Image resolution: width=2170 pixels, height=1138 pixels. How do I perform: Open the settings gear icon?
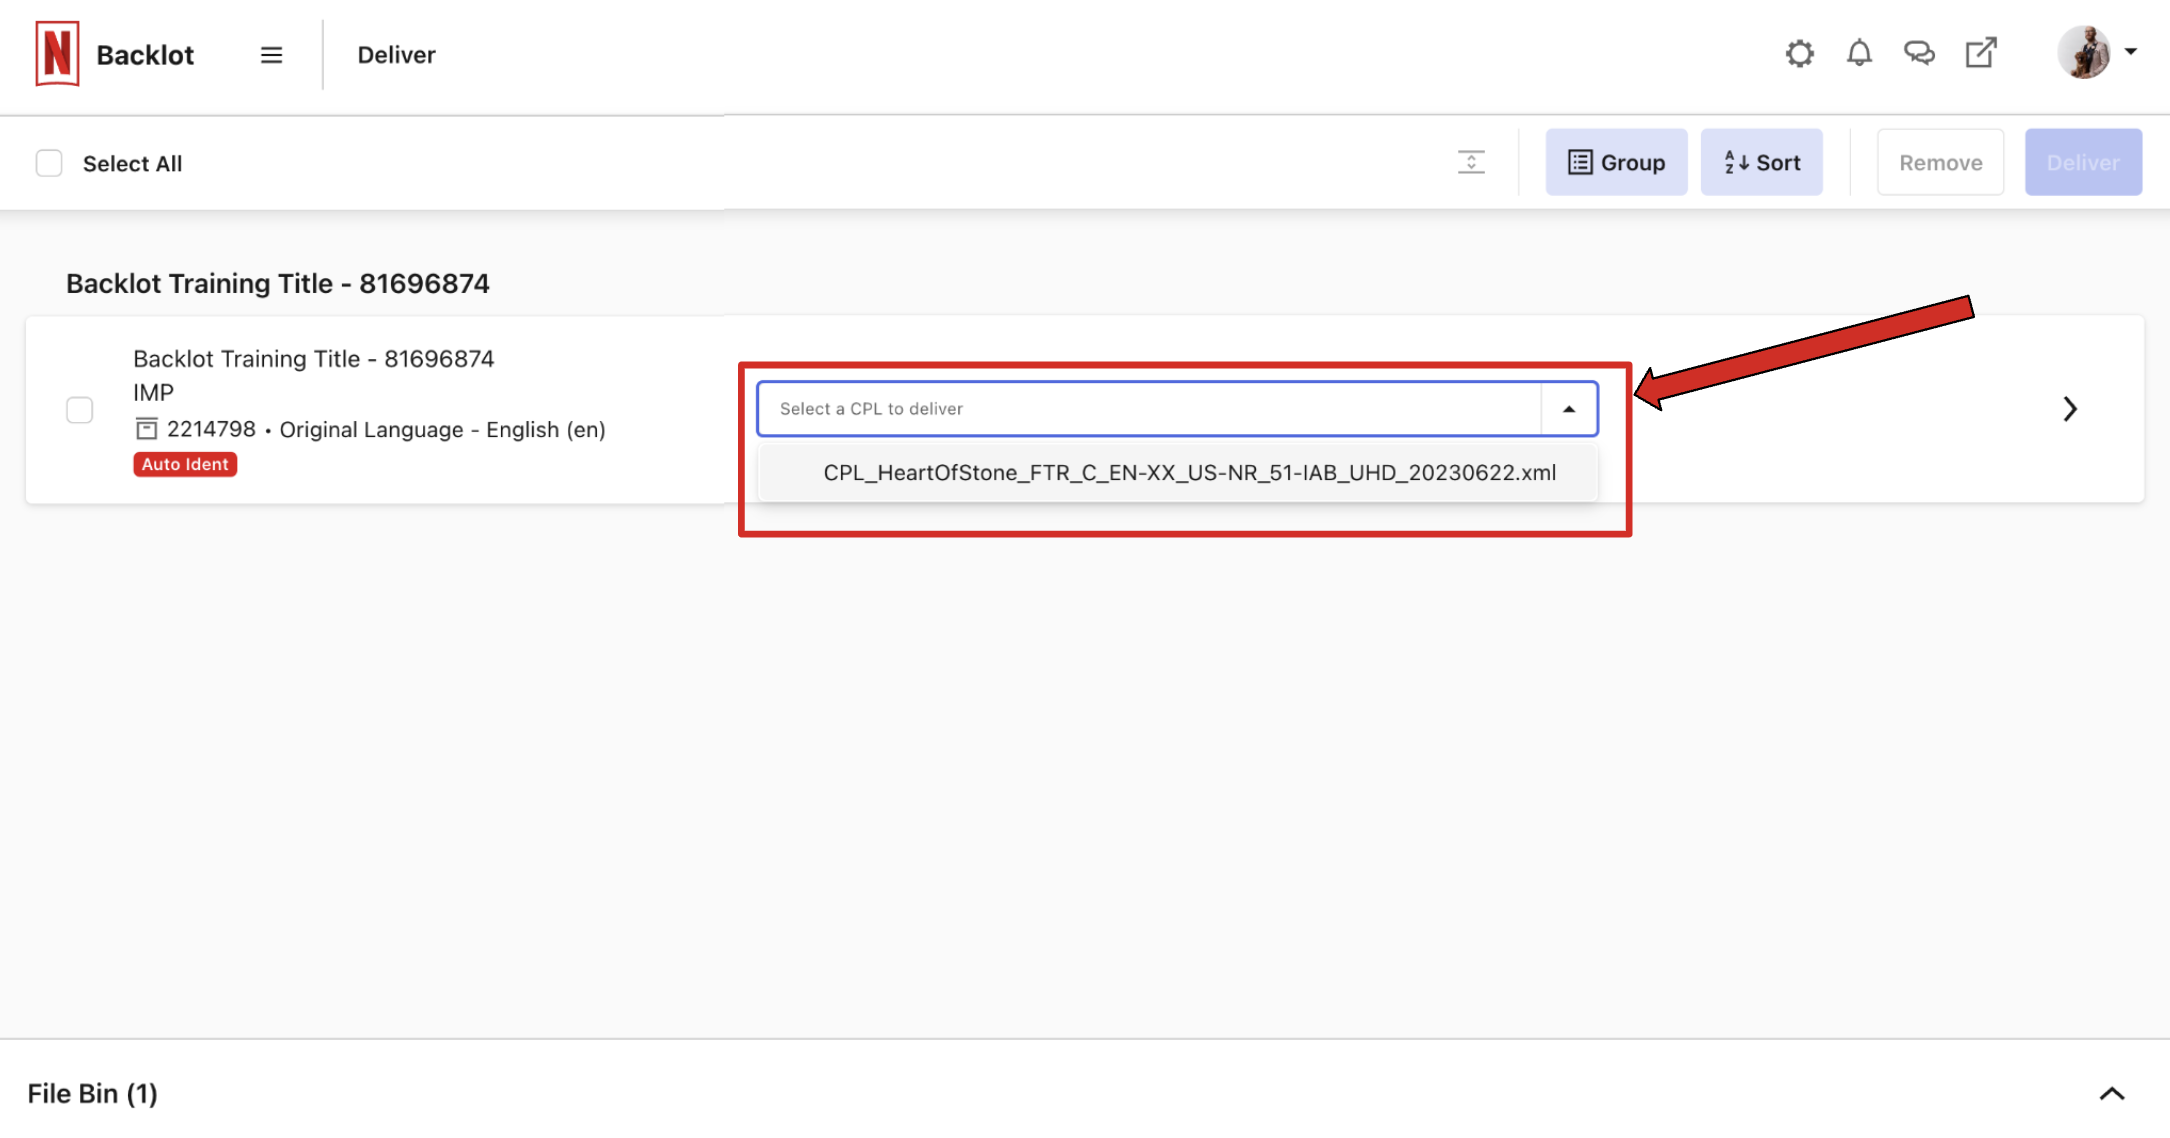click(1799, 54)
